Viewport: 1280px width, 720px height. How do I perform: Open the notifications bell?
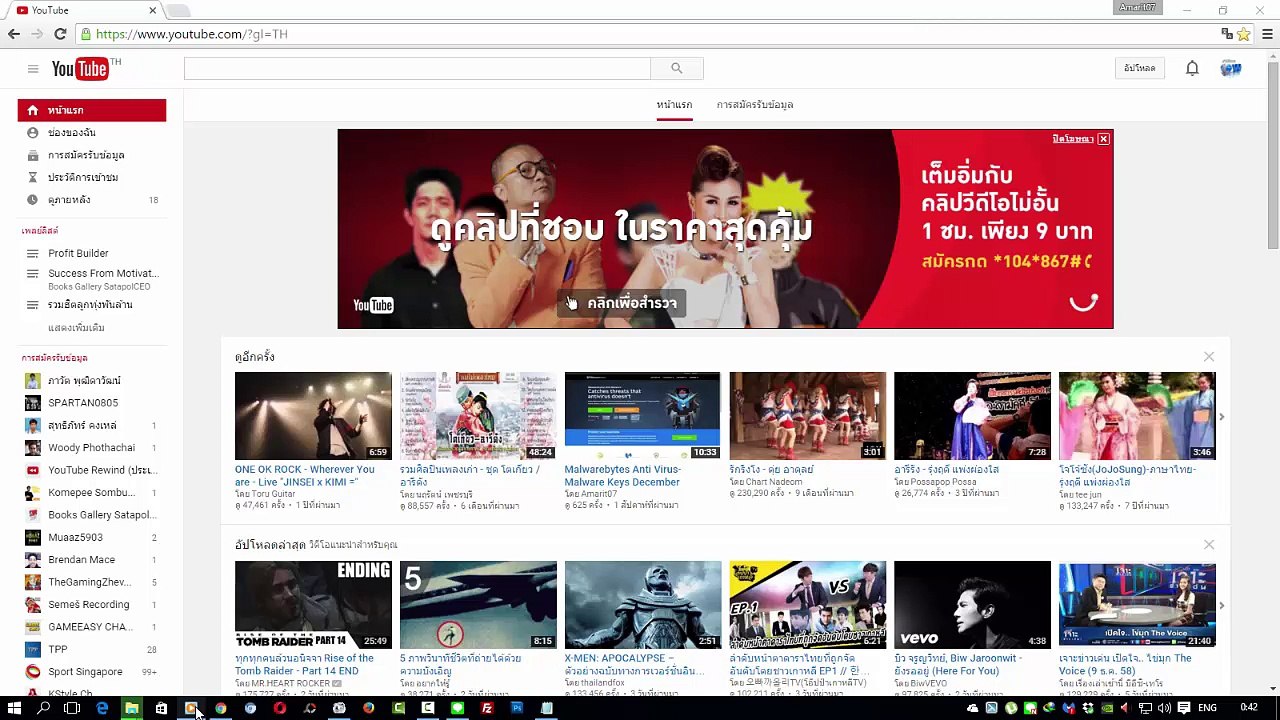pos(1192,68)
